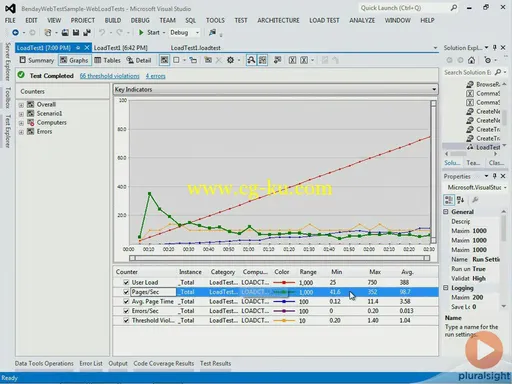The width and height of the screenshot is (512, 384).
Task: Open the ARCHITECTURE menu
Action: (x=278, y=20)
